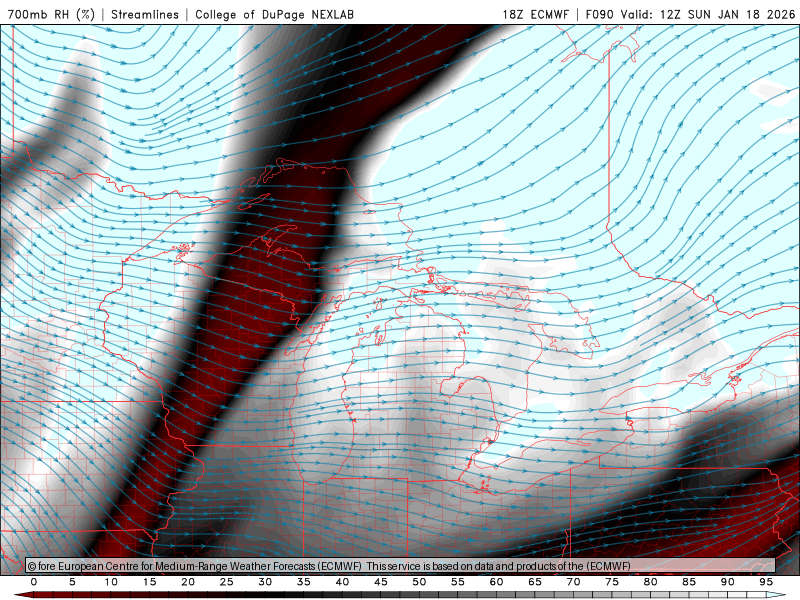The width and height of the screenshot is (800, 600).
Task: Click the "20" value on the color scale
Action: coord(188,582)
